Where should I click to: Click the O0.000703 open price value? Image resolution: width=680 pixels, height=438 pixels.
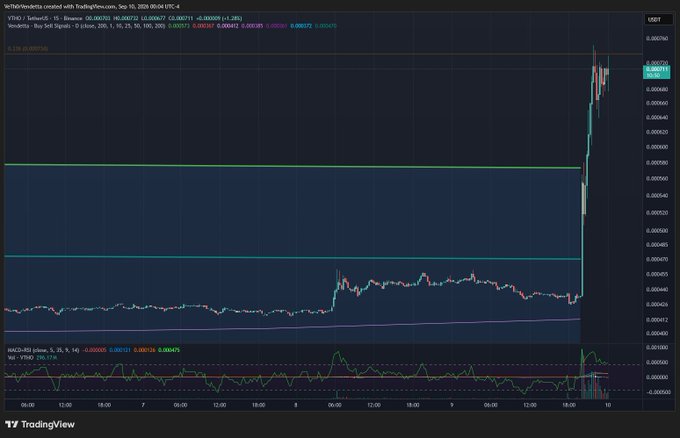click(x=98, y=18)
